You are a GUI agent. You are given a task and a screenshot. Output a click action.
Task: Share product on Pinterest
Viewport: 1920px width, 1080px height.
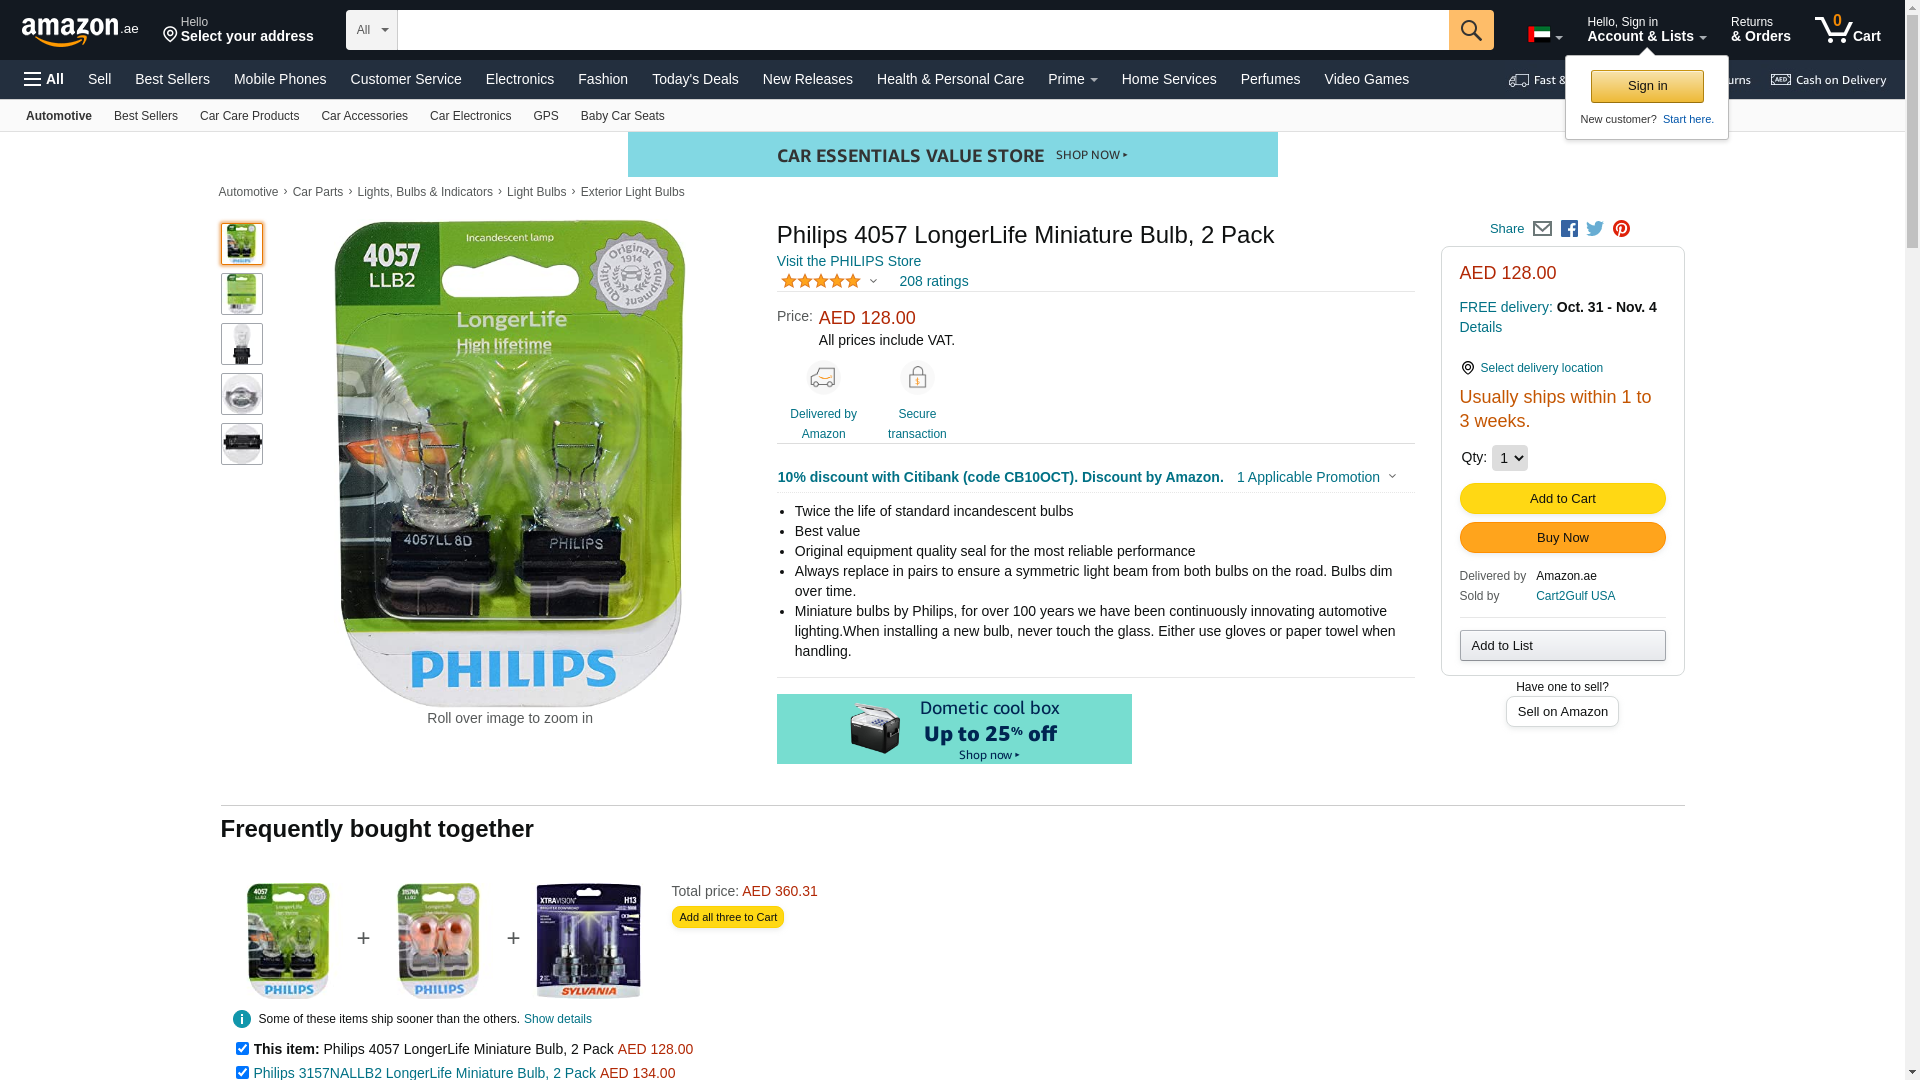[x=1621, y=229]
